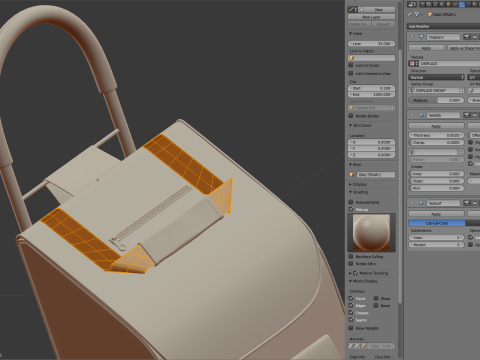This screenshot has width=480, height=360.
Task: Click the grease pencil browse icon
Action: (x=353, y=10)
